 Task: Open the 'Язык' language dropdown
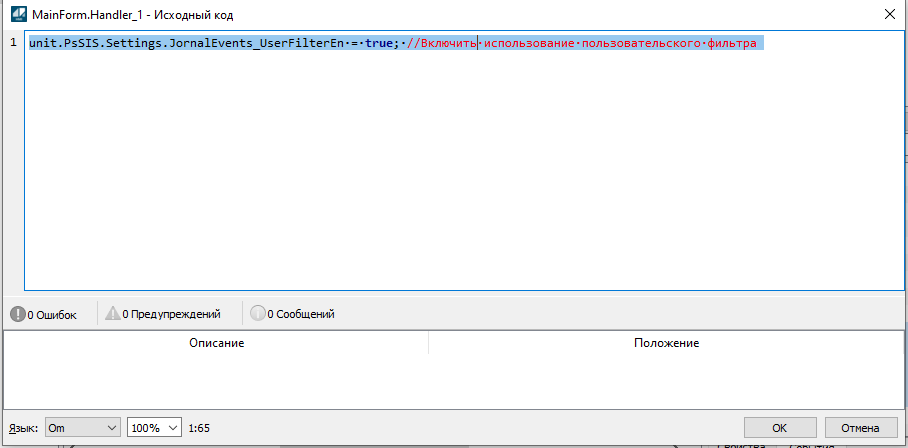[82, 427]
